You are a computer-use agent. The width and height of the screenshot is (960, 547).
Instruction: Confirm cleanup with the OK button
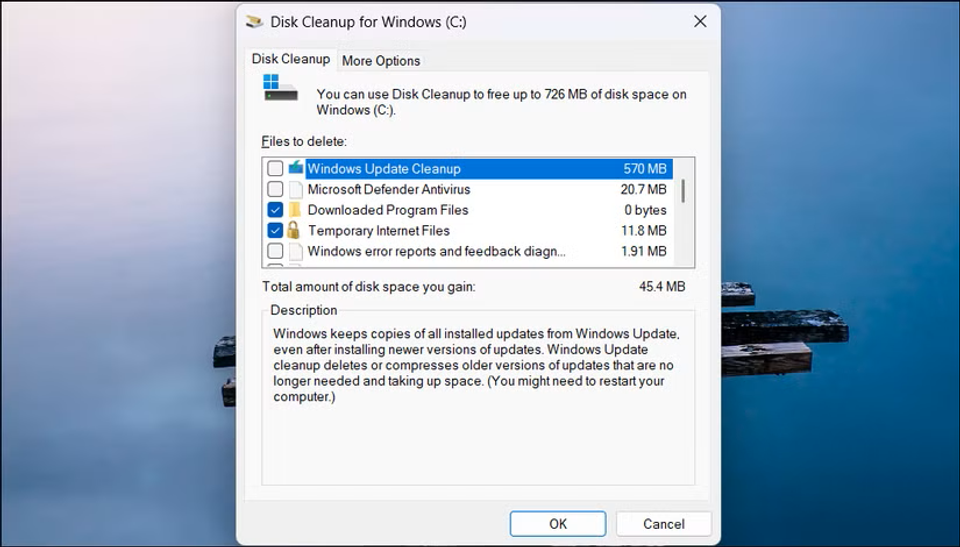click(558, 524)
